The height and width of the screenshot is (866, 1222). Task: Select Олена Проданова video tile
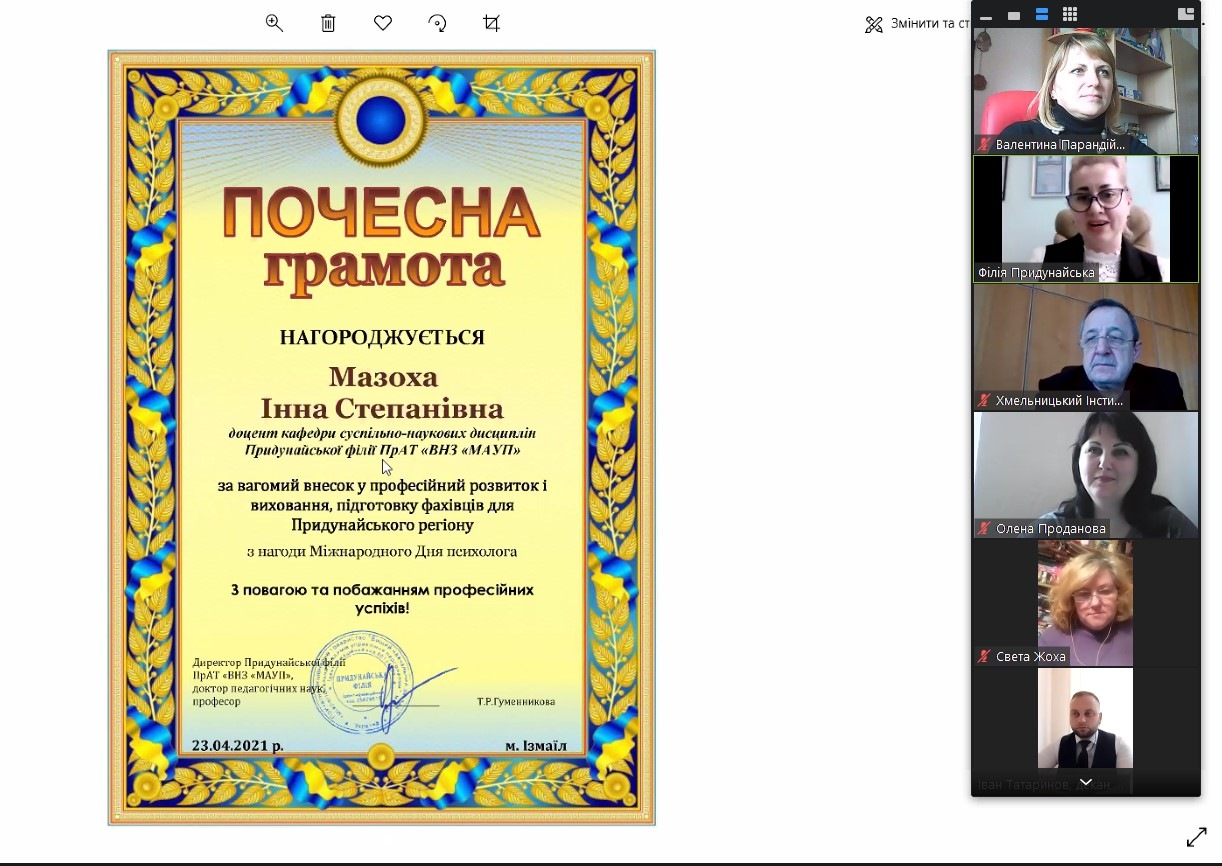point(1085,474)
